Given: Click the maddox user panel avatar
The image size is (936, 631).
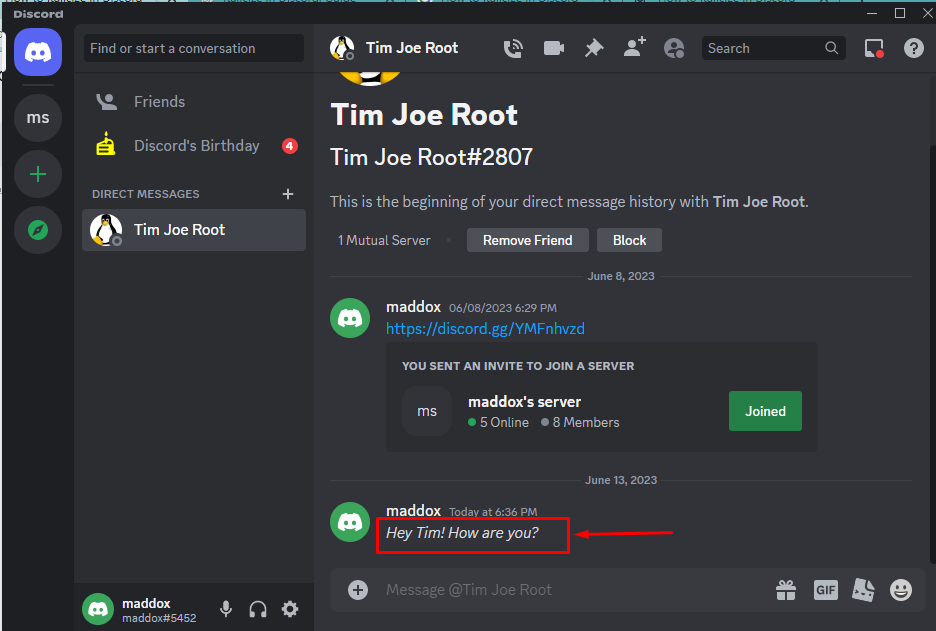Looking at the screenshot, I should coord(98,609).
